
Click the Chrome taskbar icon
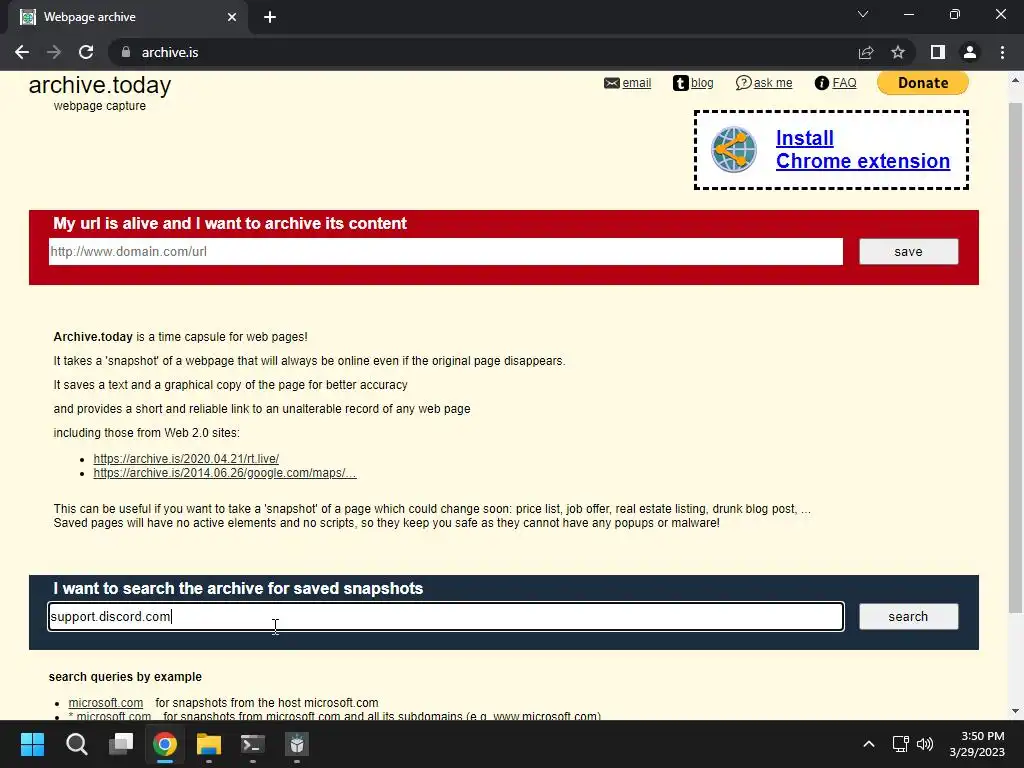(165, 744)
